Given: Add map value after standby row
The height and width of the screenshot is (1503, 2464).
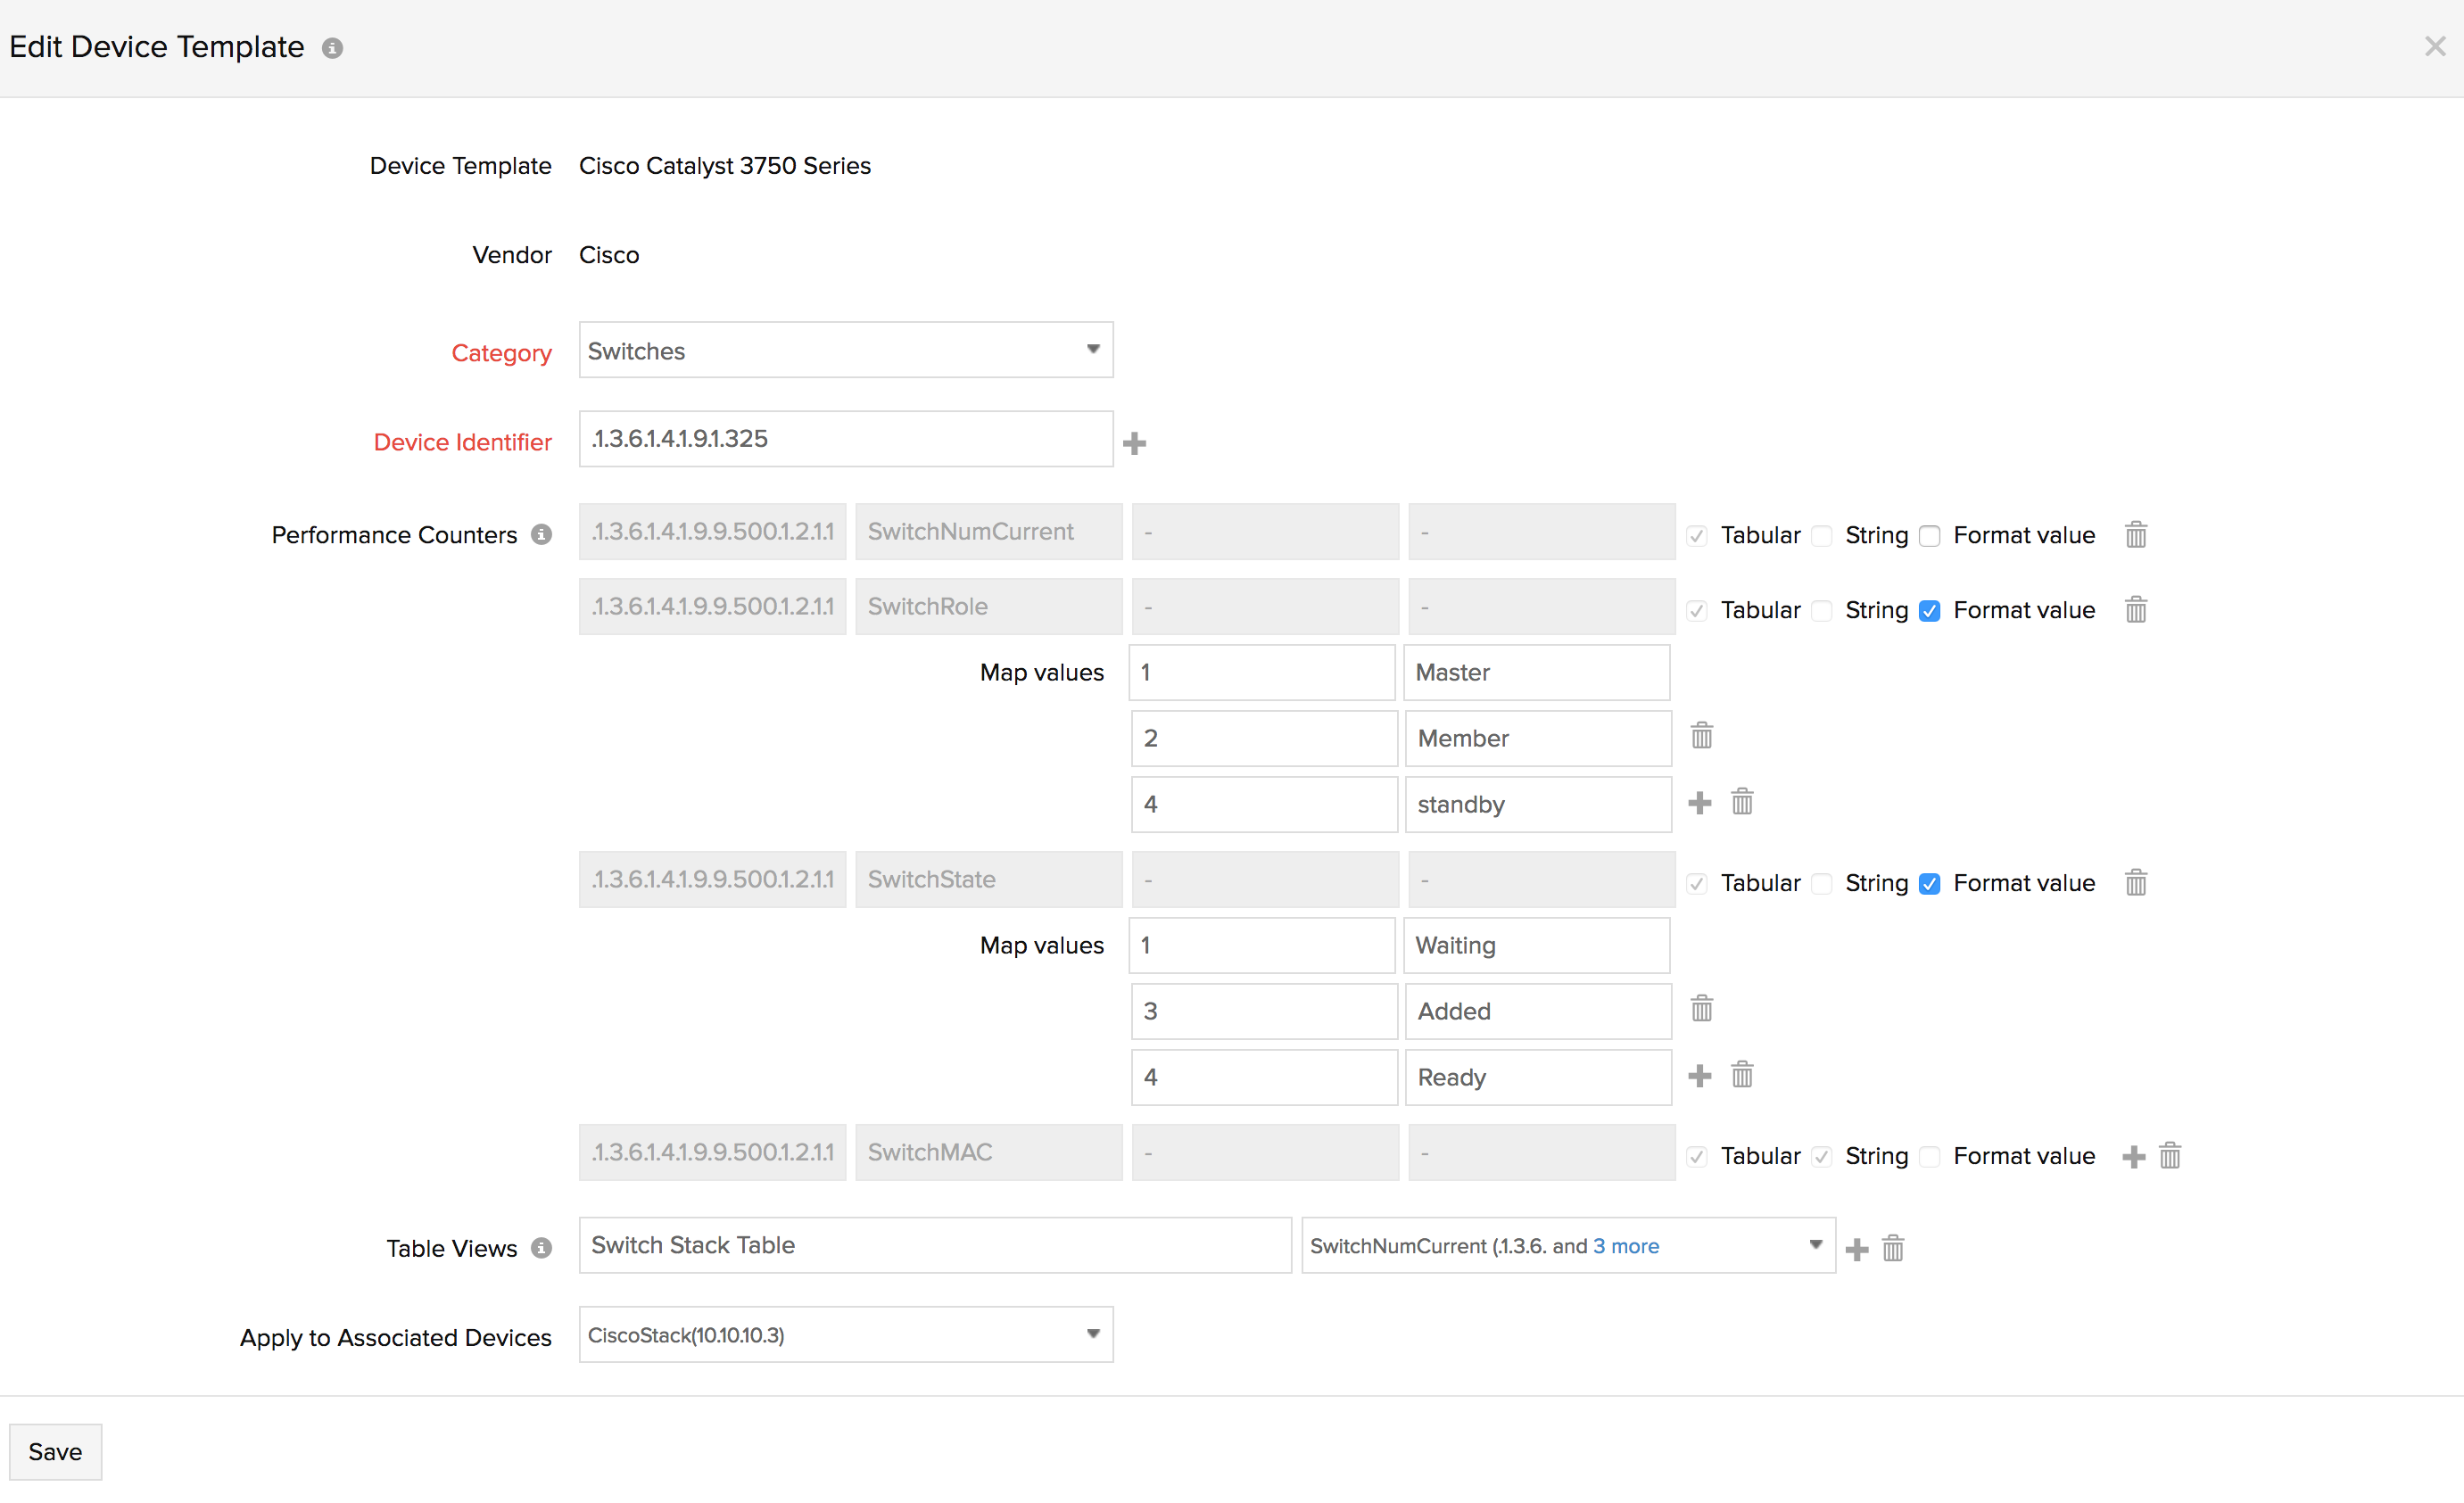Looking at the screenshot, I should coord(1699,803).
